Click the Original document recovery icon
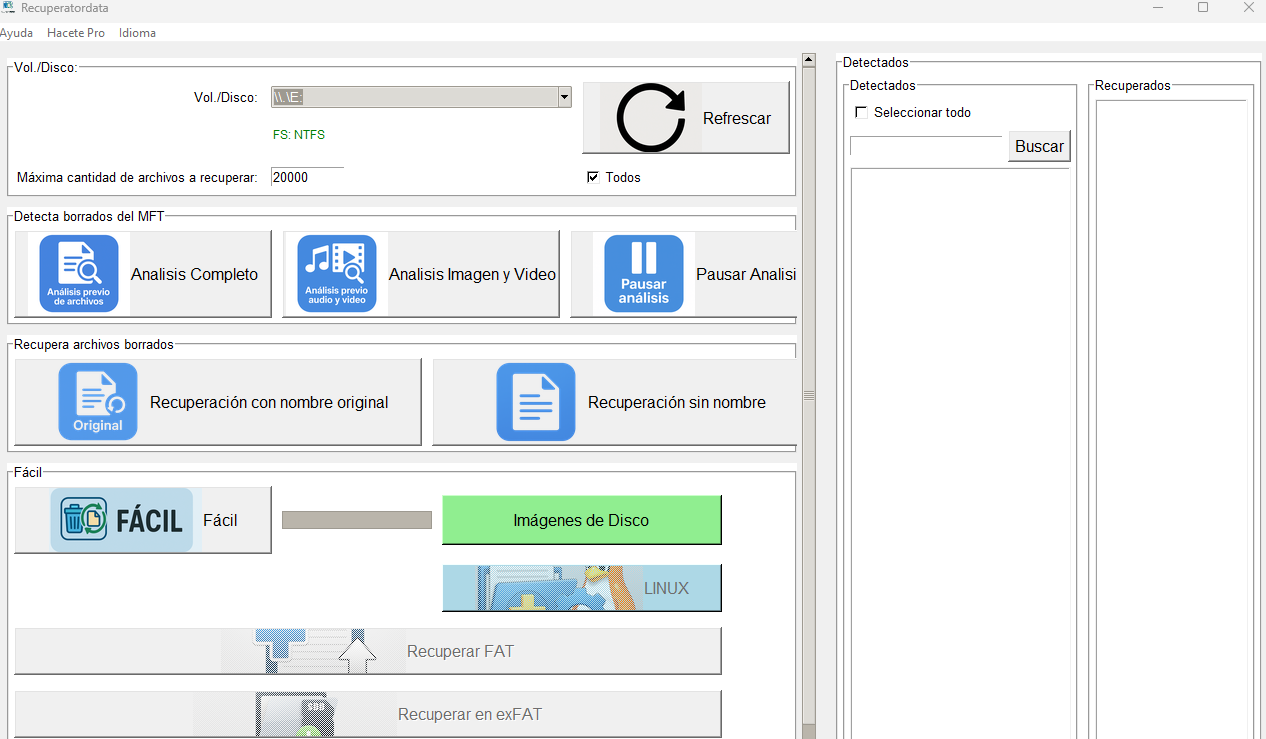The width and height of the screenshot is (1266, 739). [x=98, y=402]
